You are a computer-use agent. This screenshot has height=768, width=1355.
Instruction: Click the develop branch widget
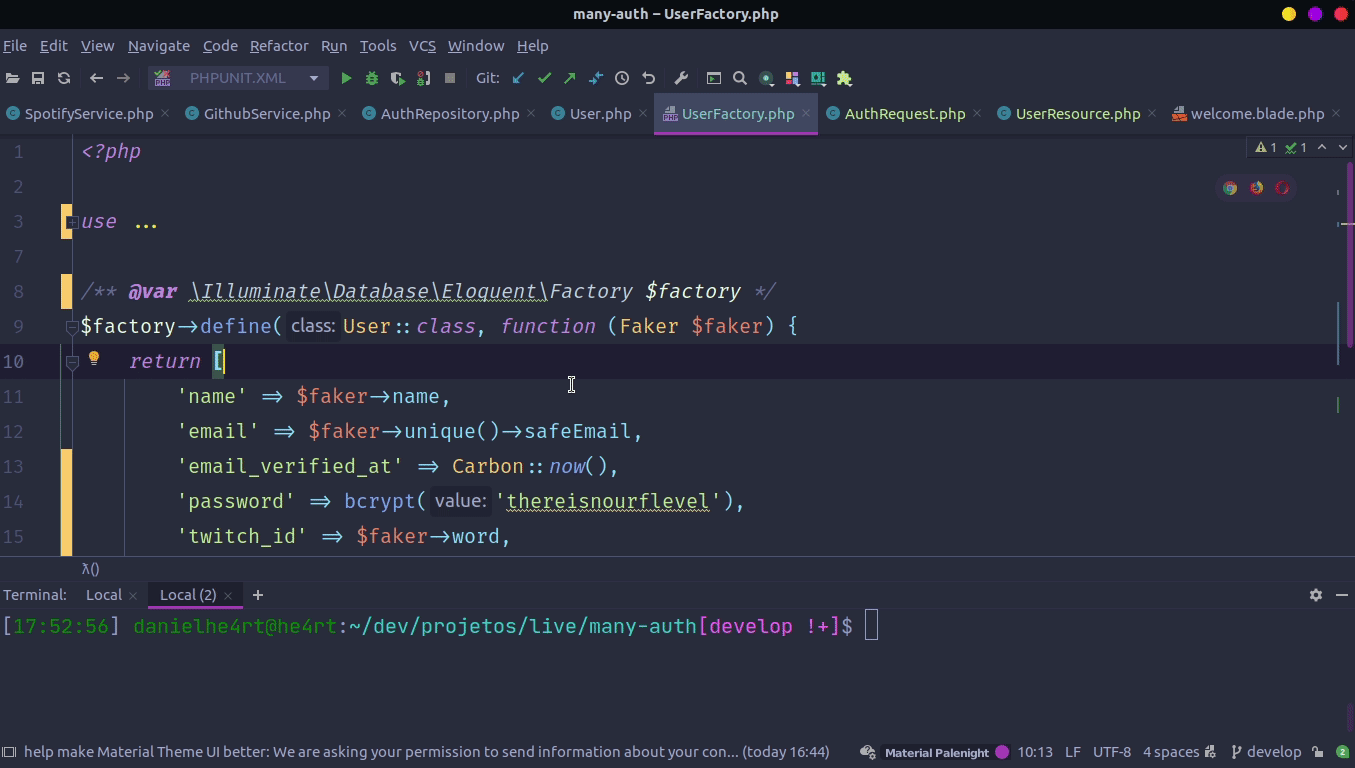click(x=1266, y=752)
